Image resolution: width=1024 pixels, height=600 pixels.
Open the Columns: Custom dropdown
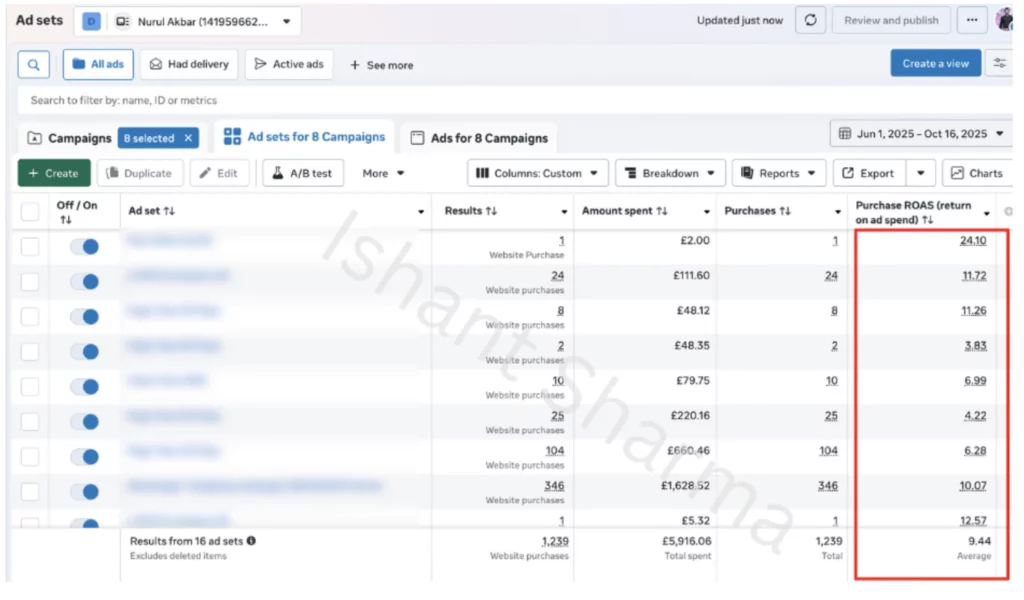(x=537, y=172)
